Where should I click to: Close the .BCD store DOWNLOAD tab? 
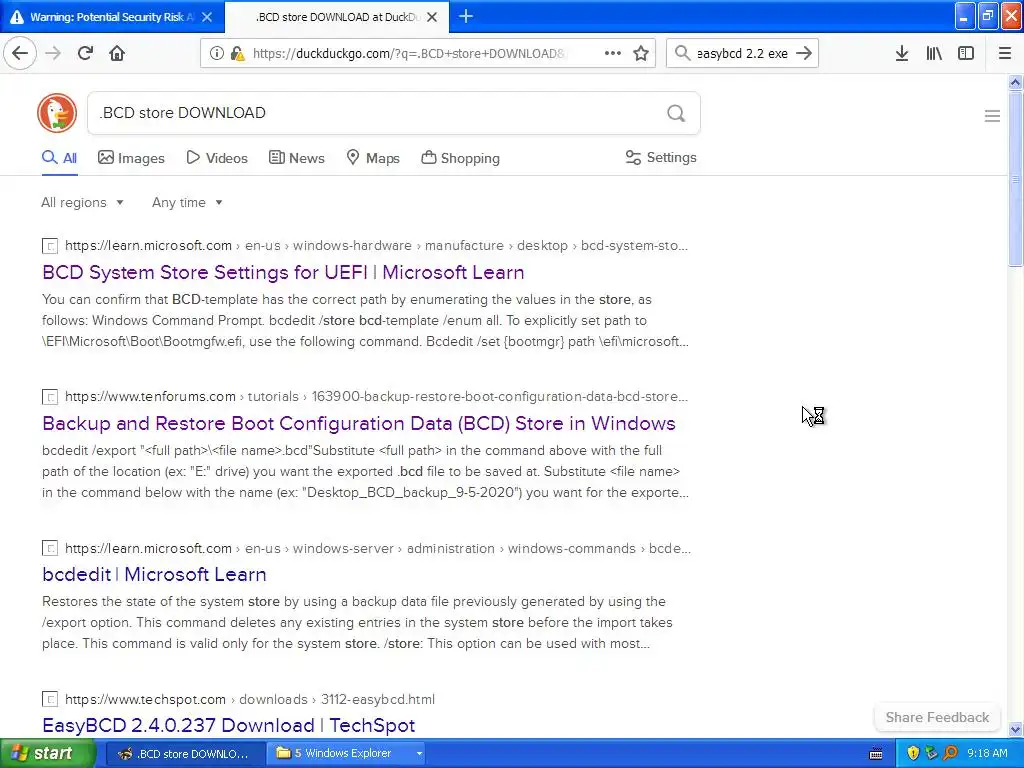tap(432, 17)
